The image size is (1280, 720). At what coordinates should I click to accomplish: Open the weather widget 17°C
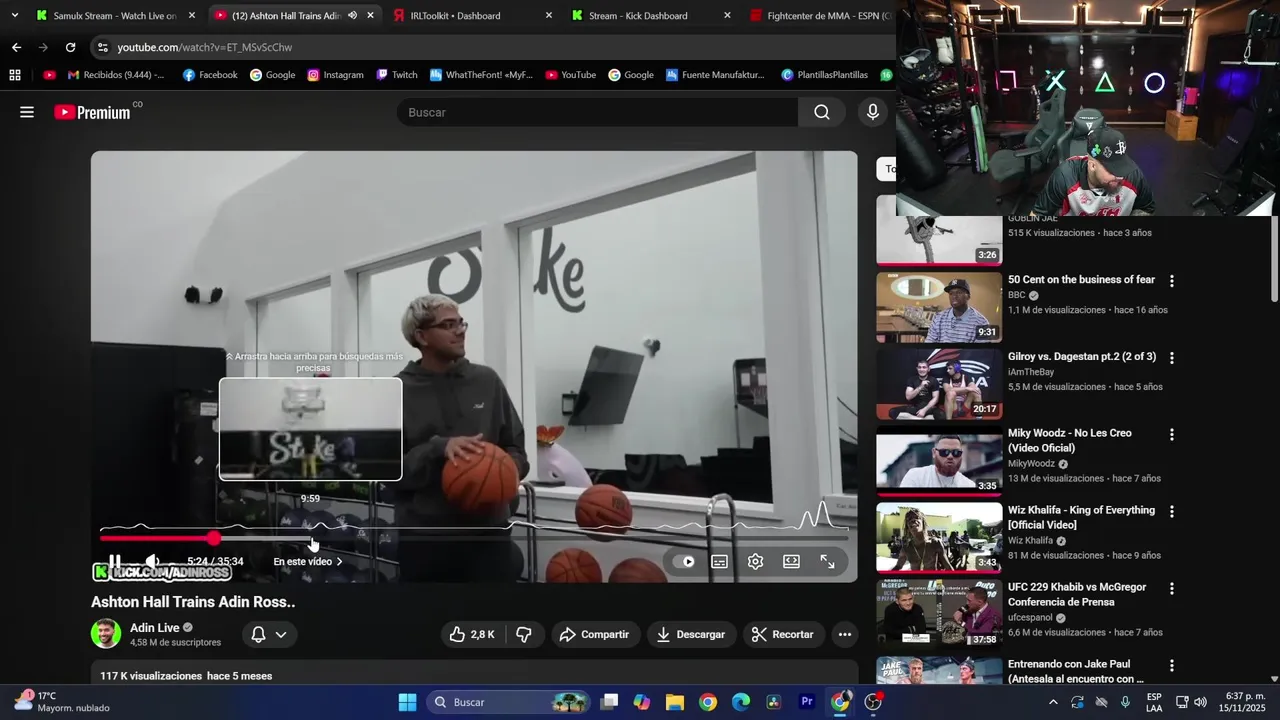coord(62,702)
